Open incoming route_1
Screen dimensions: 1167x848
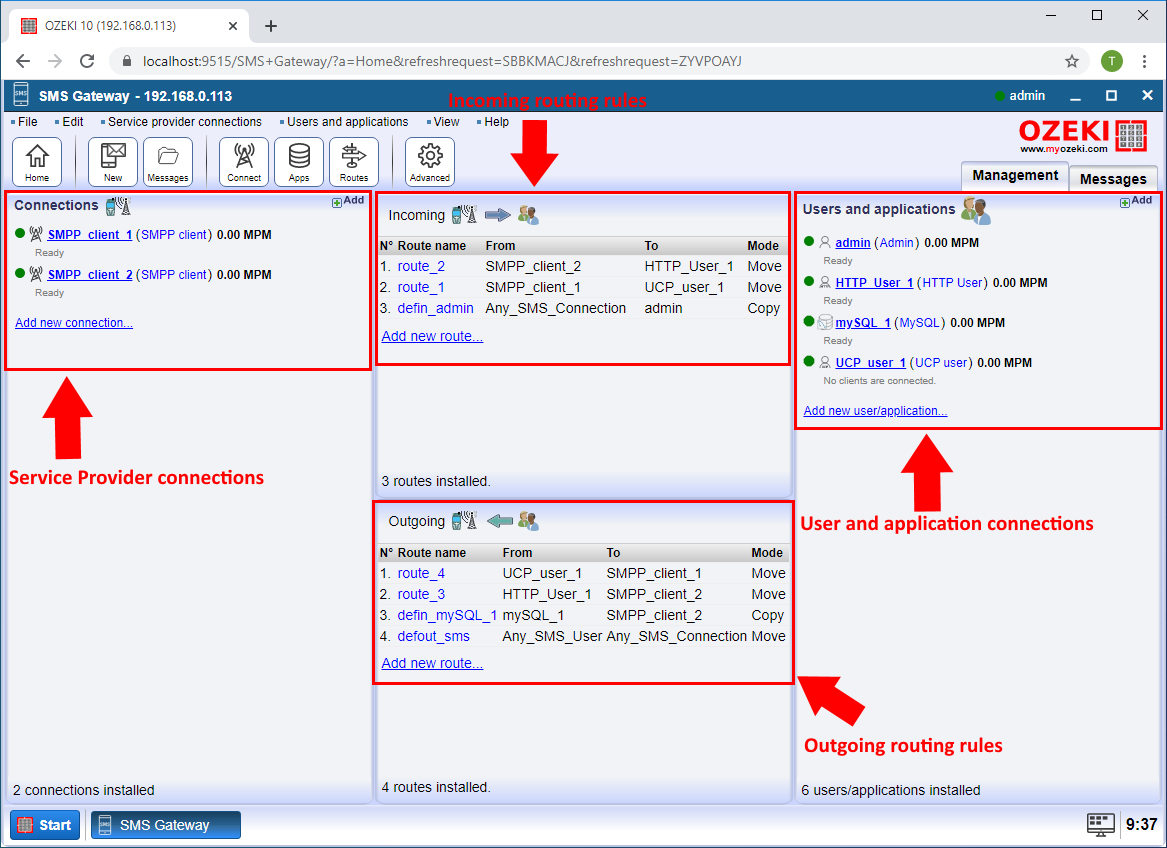(421, 287)
